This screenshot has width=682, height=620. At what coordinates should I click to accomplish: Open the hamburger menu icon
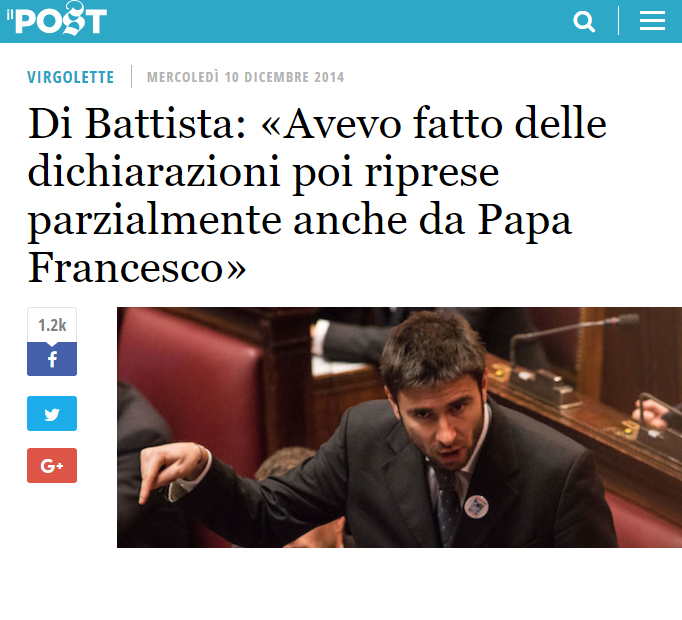(652, 21)
